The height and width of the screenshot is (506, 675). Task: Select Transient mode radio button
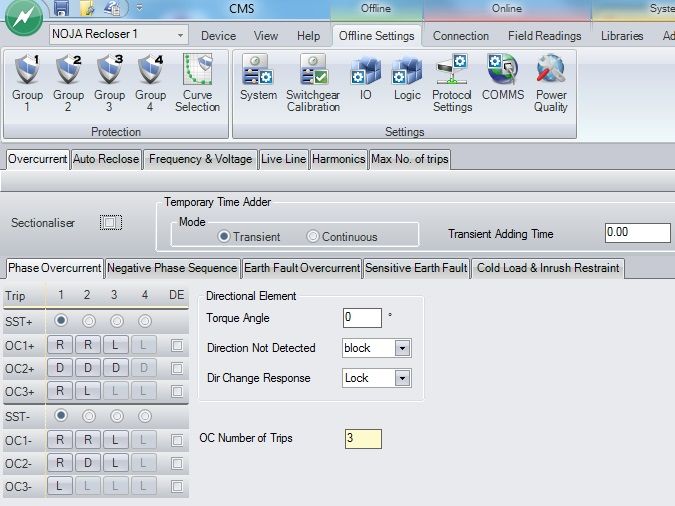(224, 236)
